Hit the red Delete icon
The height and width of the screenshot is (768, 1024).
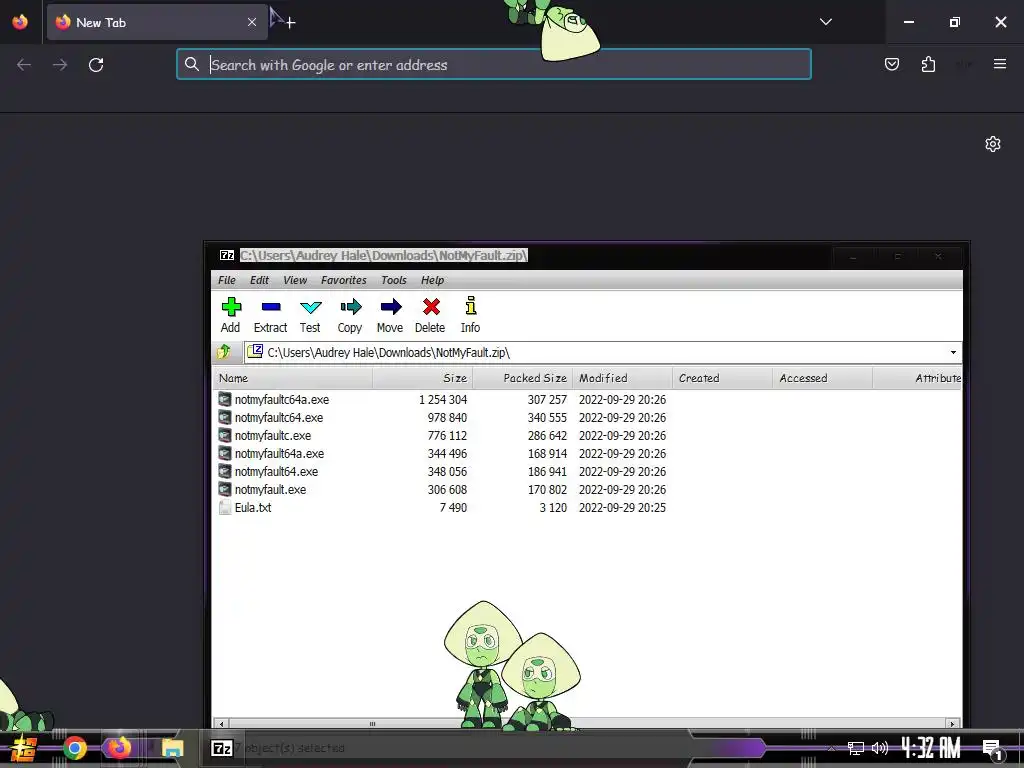[x=430, y=315]
